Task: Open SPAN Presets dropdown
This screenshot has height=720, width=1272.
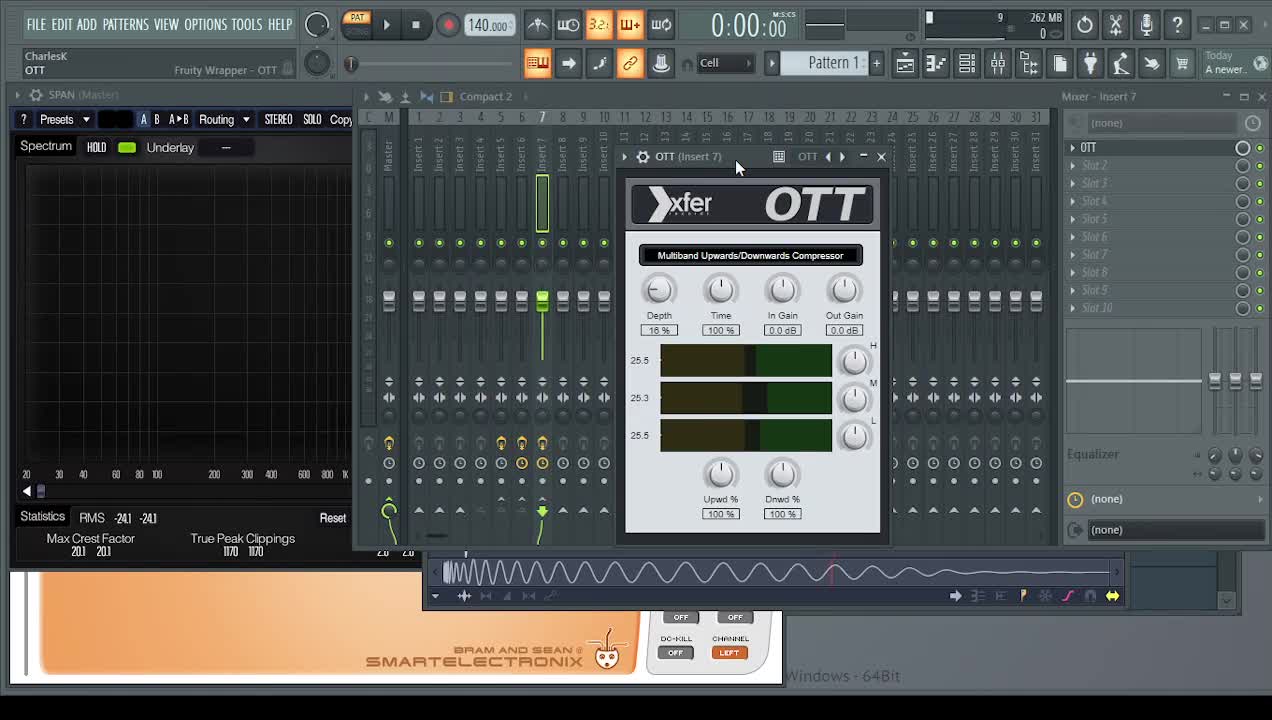Action: [x=65, y=119]
